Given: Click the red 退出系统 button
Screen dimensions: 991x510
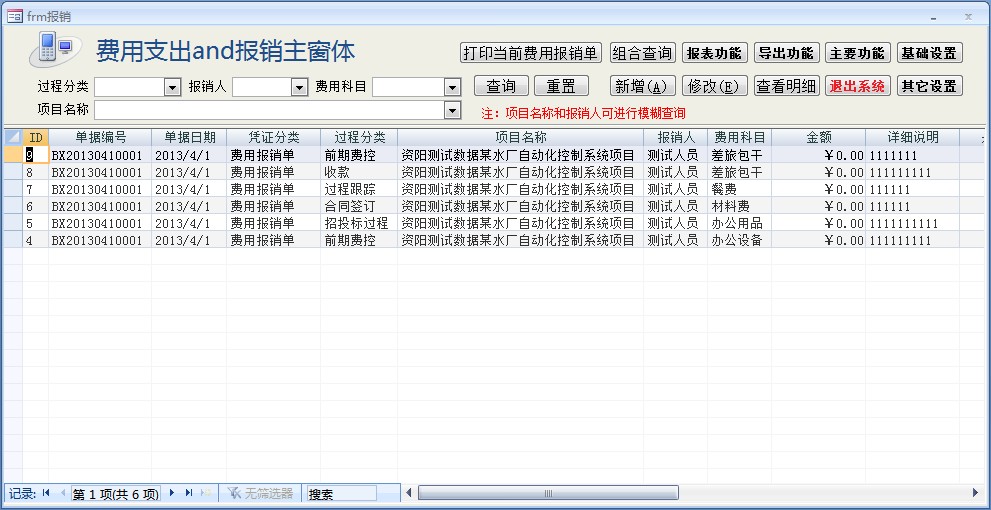Looking at the screenshot, I should pos(858,86).
